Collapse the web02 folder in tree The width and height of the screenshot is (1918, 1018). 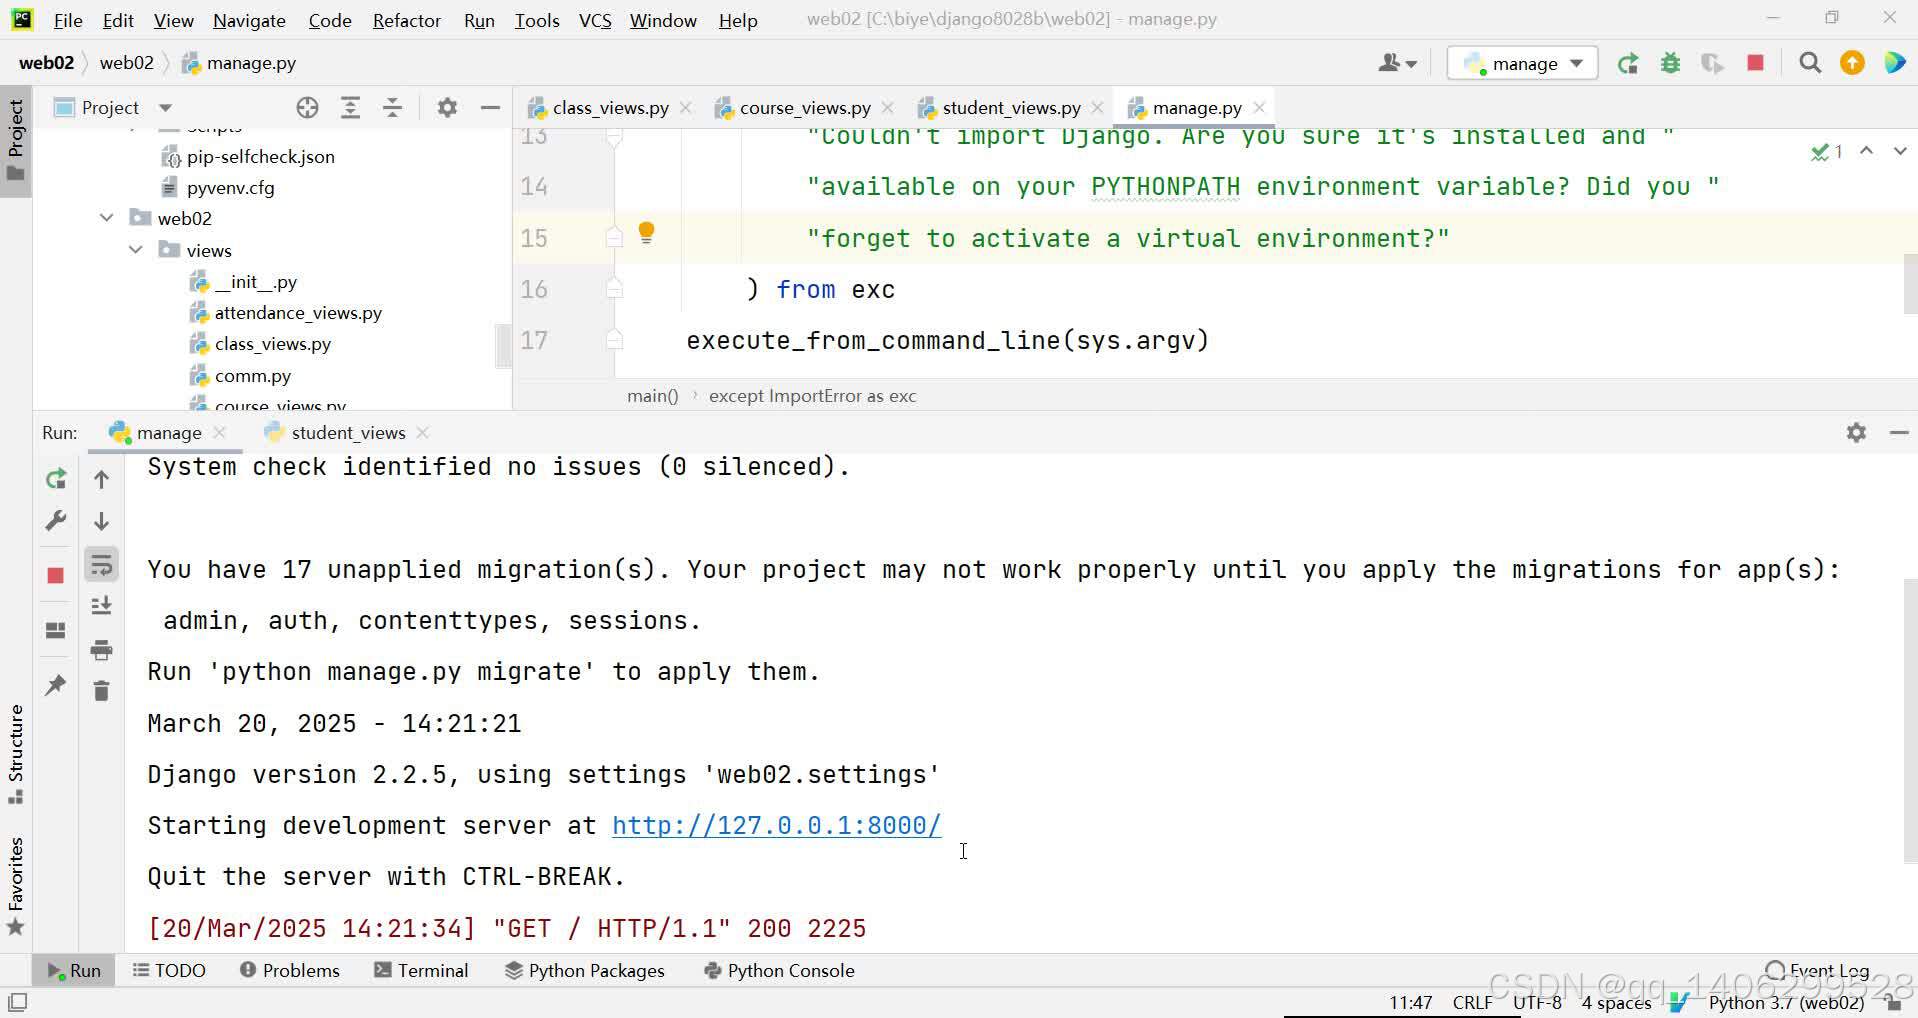tap(107, 218)
